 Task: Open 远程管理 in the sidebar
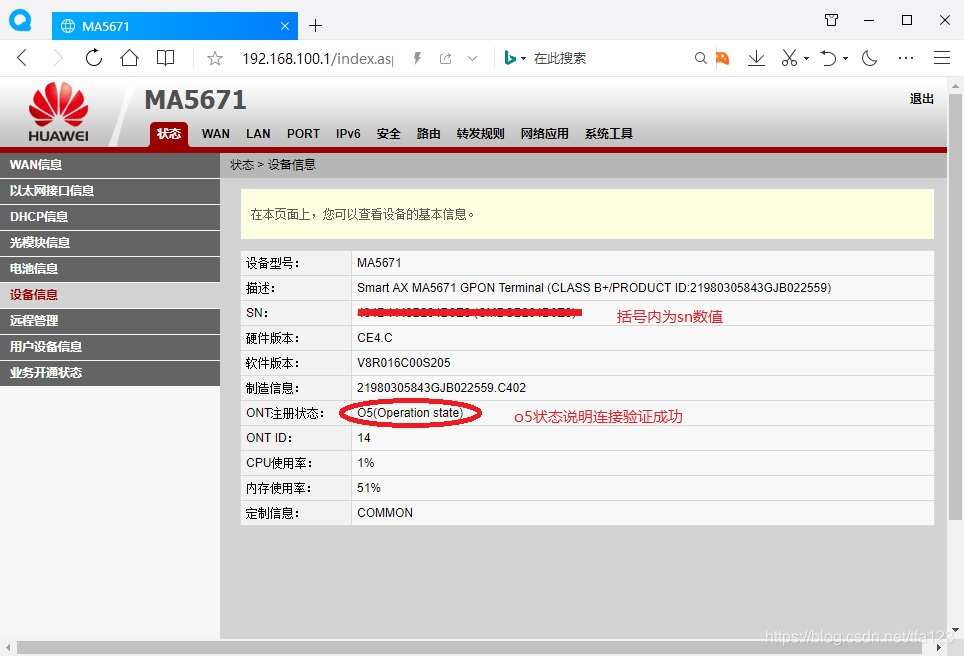pos(110,321)
